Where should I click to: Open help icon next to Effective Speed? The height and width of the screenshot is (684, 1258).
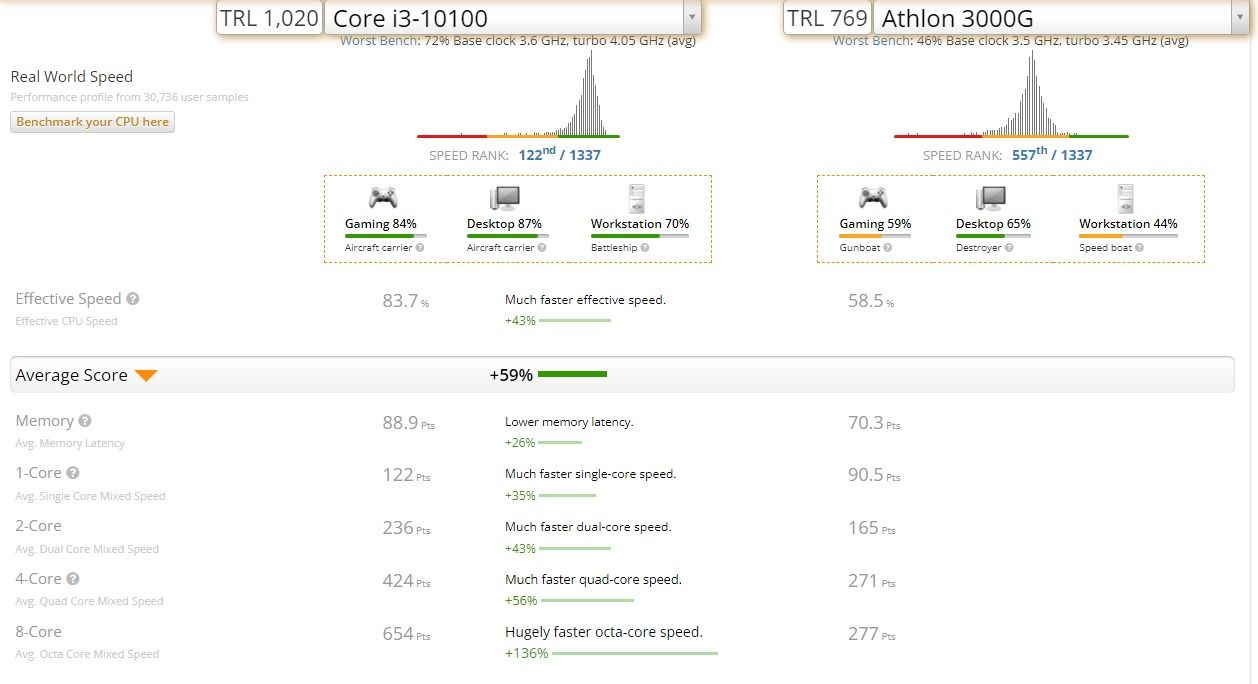133,299
